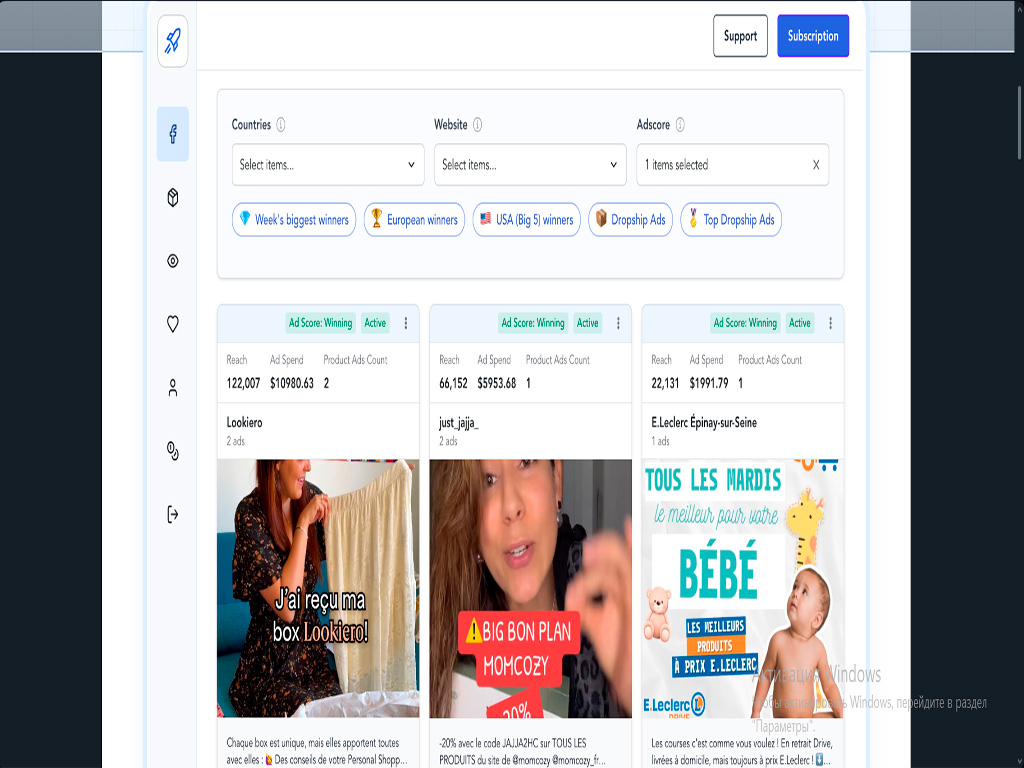
Task: Click the just_jajja_ advertiser name
Action: coord(458,423)
